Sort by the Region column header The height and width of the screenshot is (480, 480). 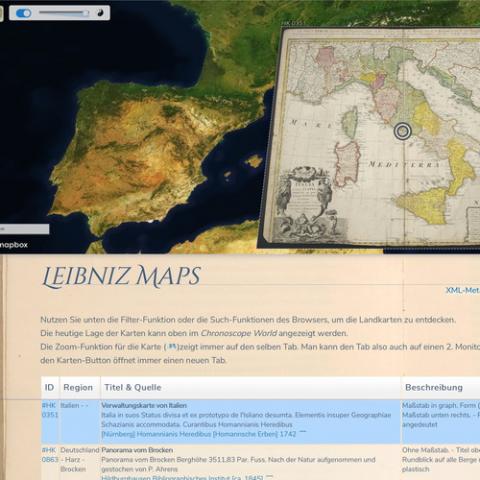tap(78, 387)
